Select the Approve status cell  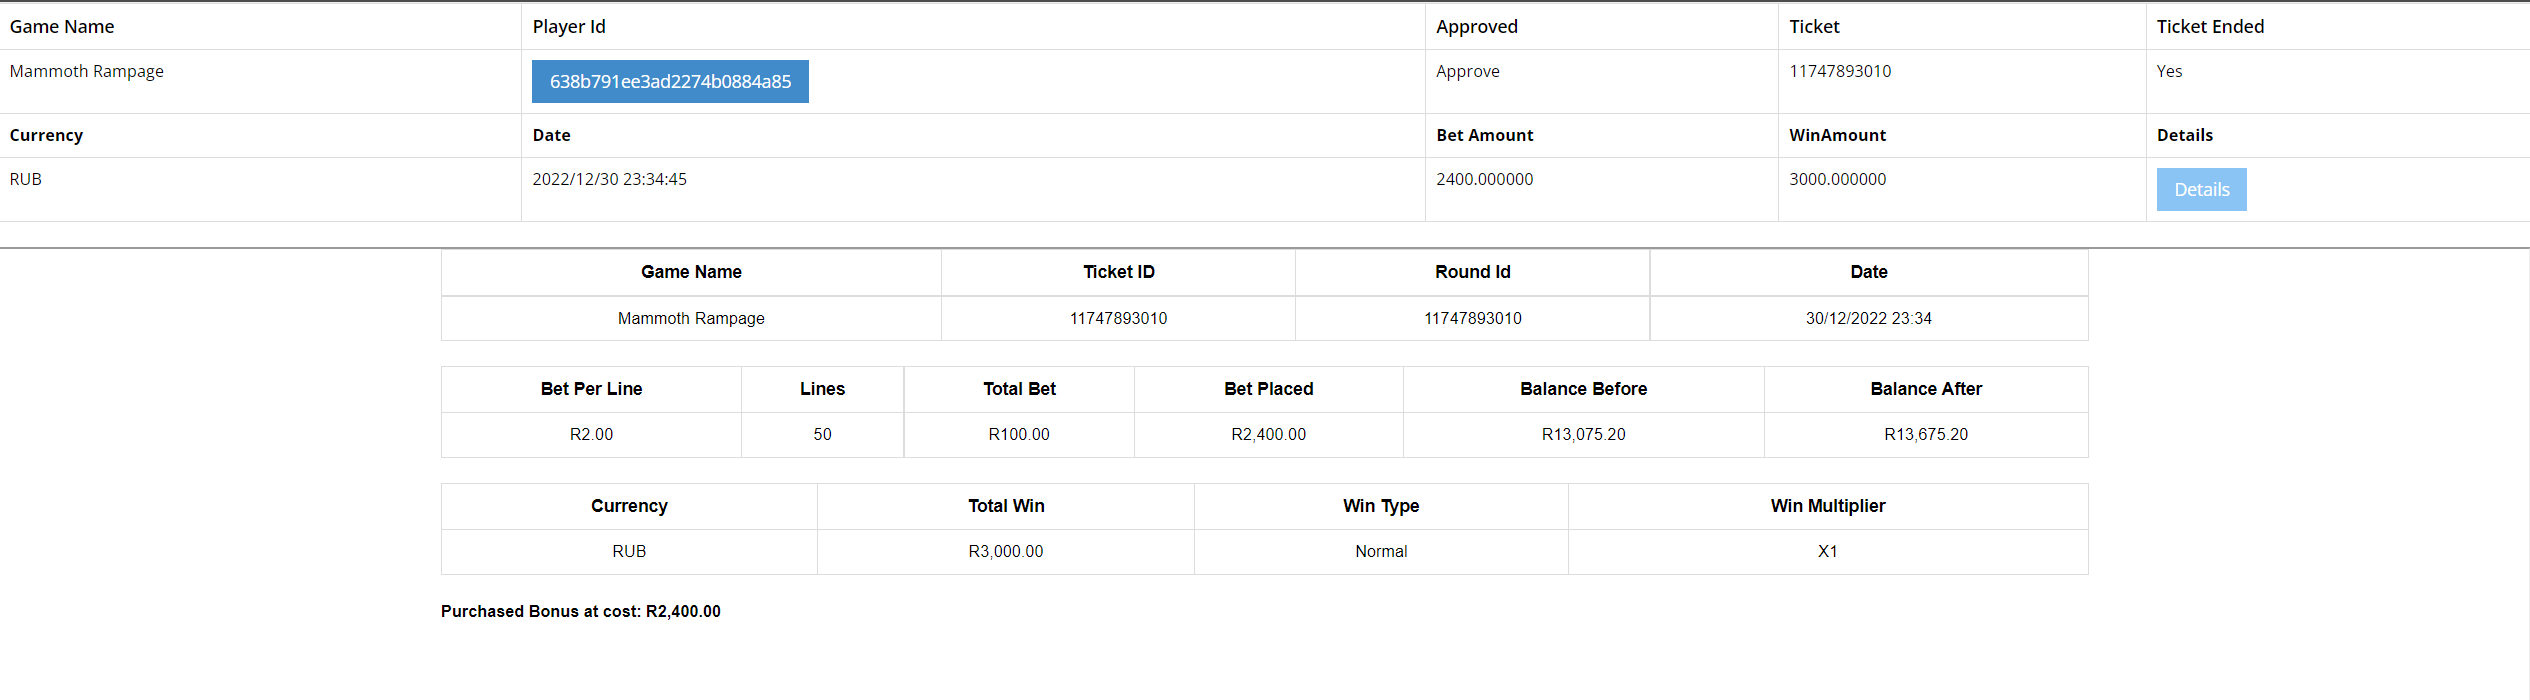(1467, 71)
